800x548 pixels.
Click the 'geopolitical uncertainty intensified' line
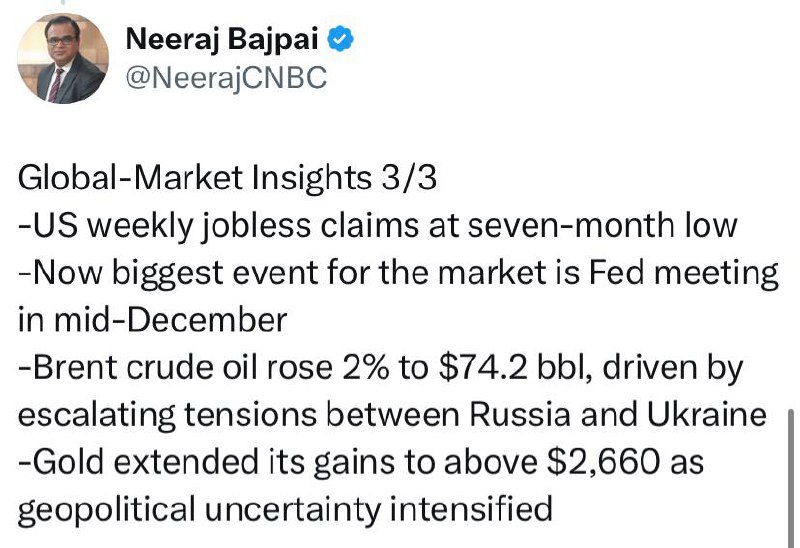pos(285,510)
